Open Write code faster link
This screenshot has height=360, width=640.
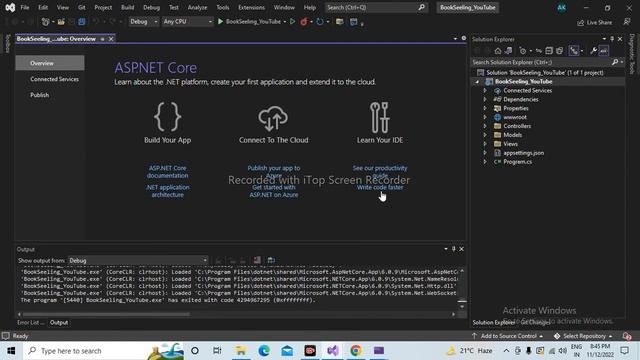point(380,187)
